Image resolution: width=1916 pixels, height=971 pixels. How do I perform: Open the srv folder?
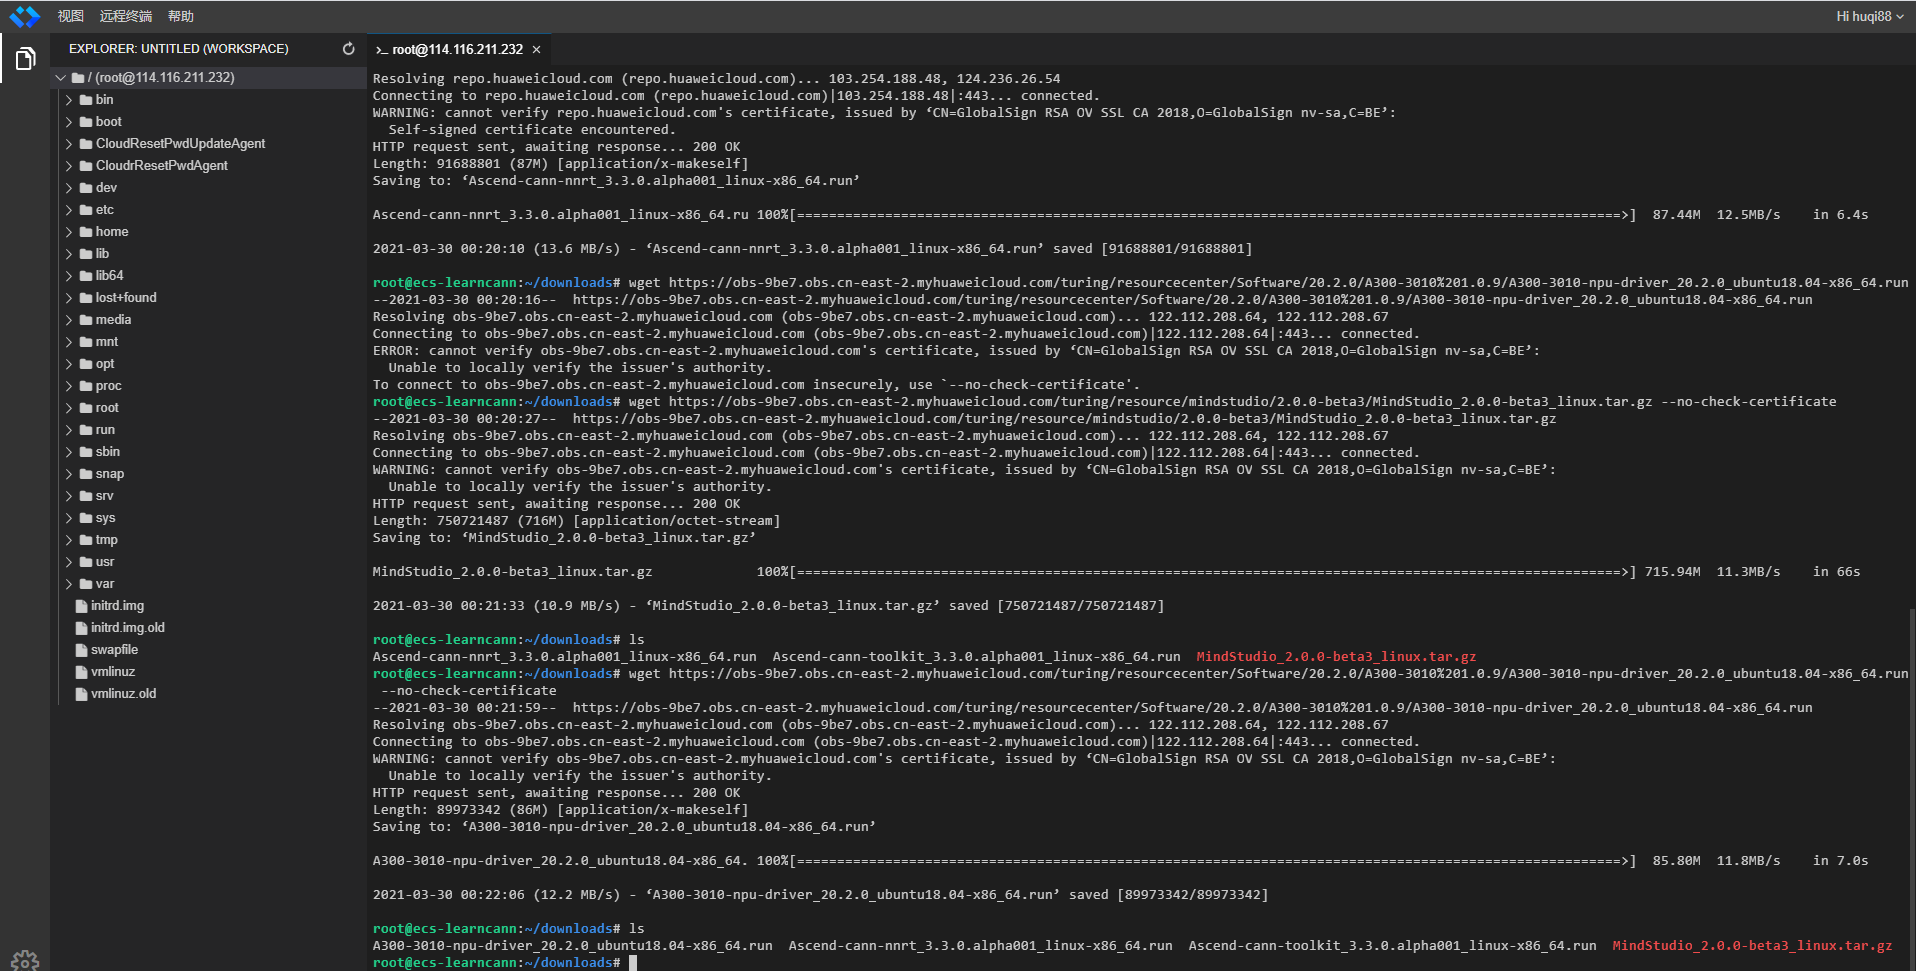click(105, 496)
